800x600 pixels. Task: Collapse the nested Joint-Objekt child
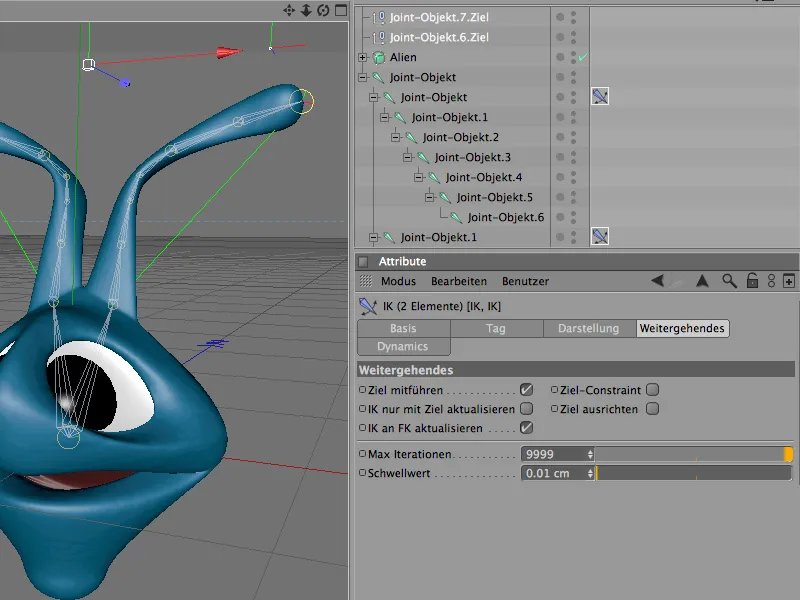coord(374,97)
